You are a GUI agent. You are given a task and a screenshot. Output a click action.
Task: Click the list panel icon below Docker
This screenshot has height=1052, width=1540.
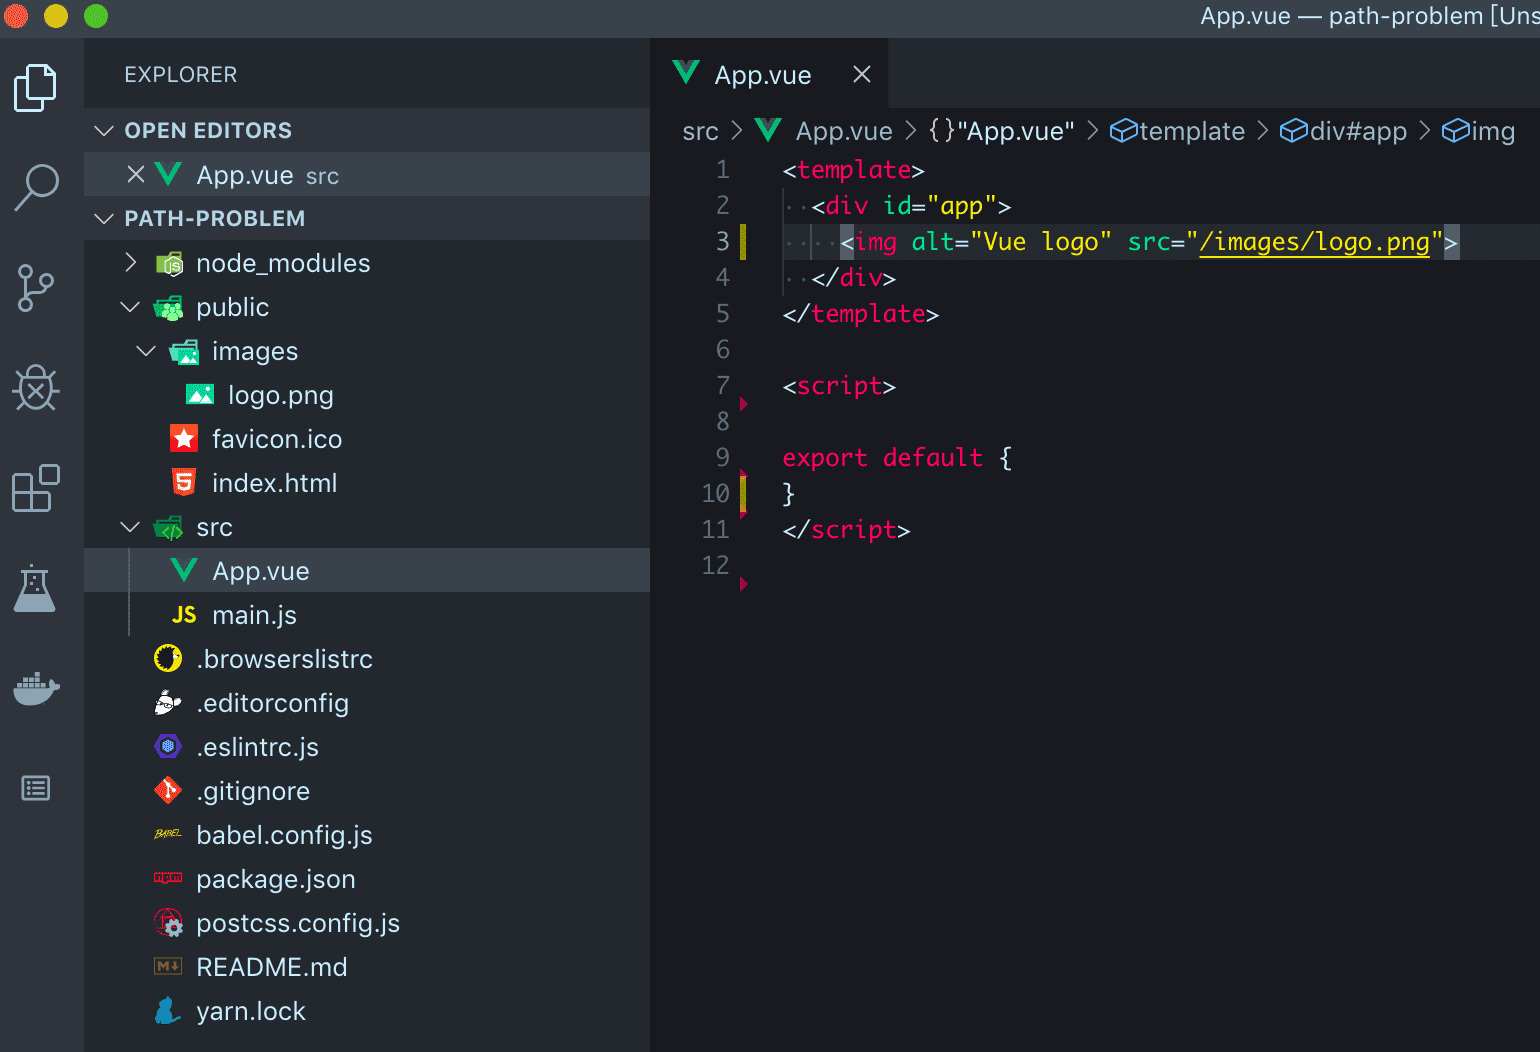[x=36, y=788]
